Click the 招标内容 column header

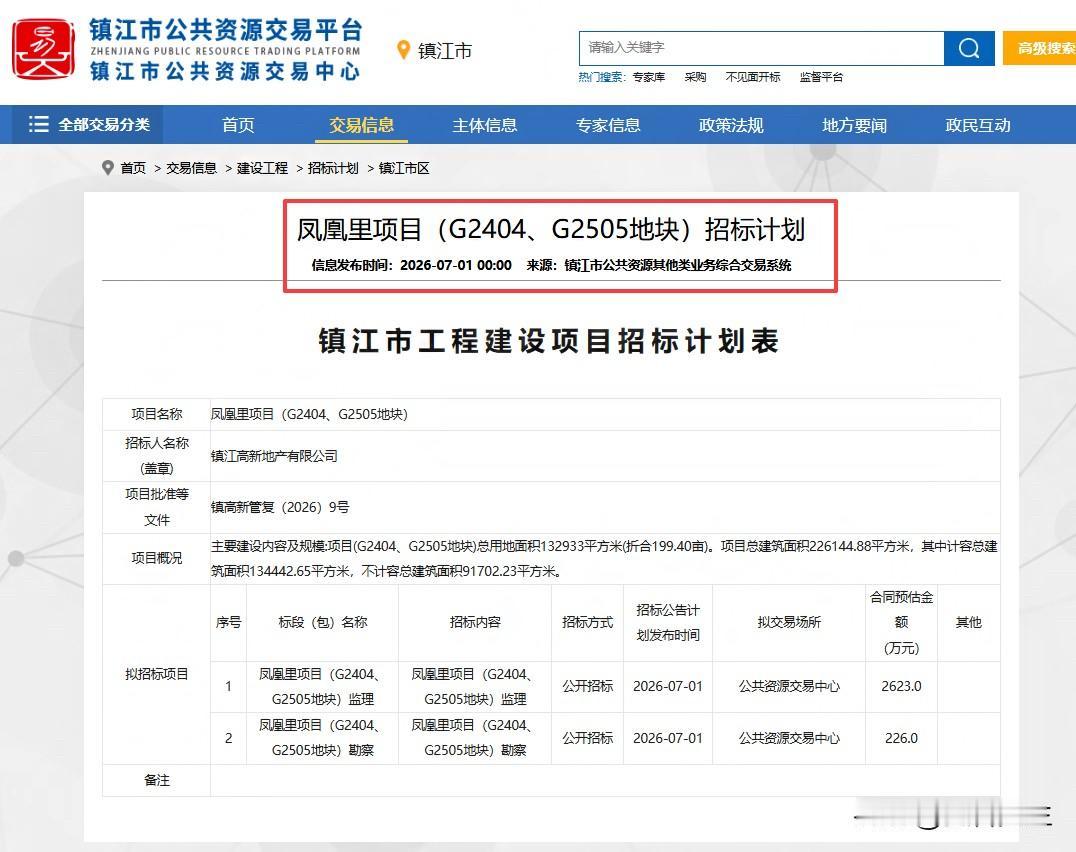pos(475,622)
